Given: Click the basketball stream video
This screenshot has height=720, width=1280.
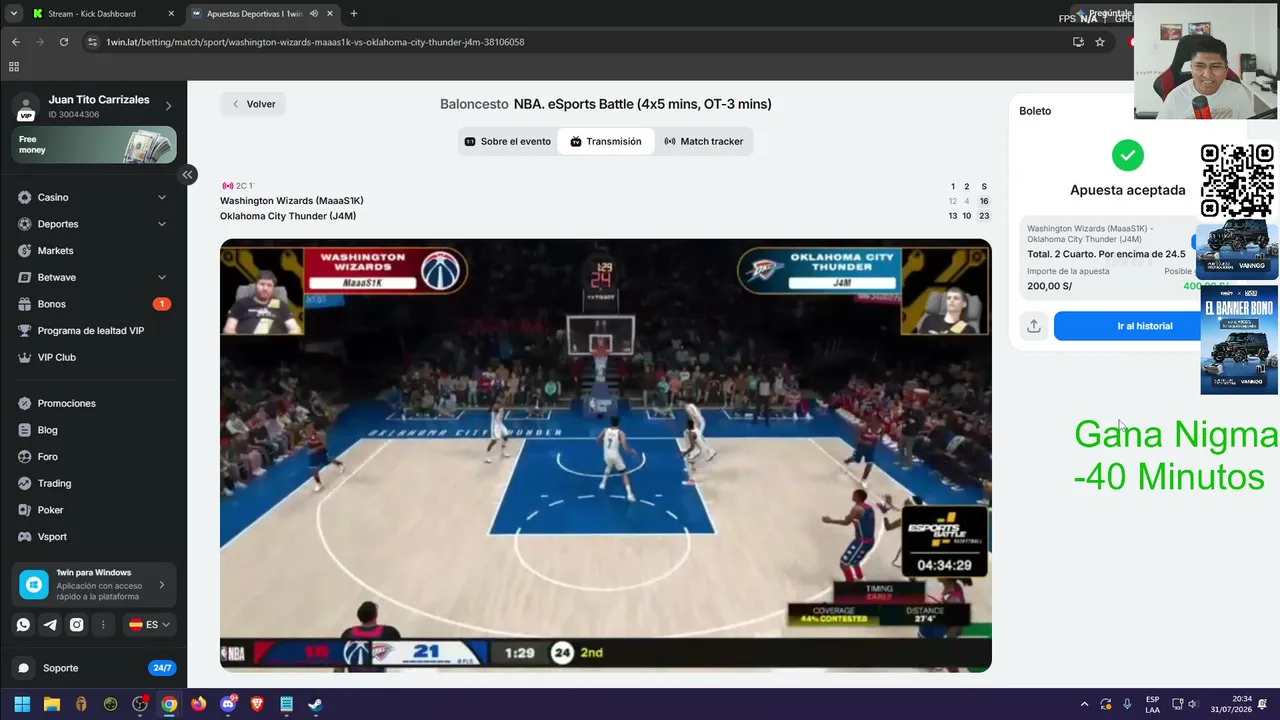Looking at the screenshot, I should point(606,455).
